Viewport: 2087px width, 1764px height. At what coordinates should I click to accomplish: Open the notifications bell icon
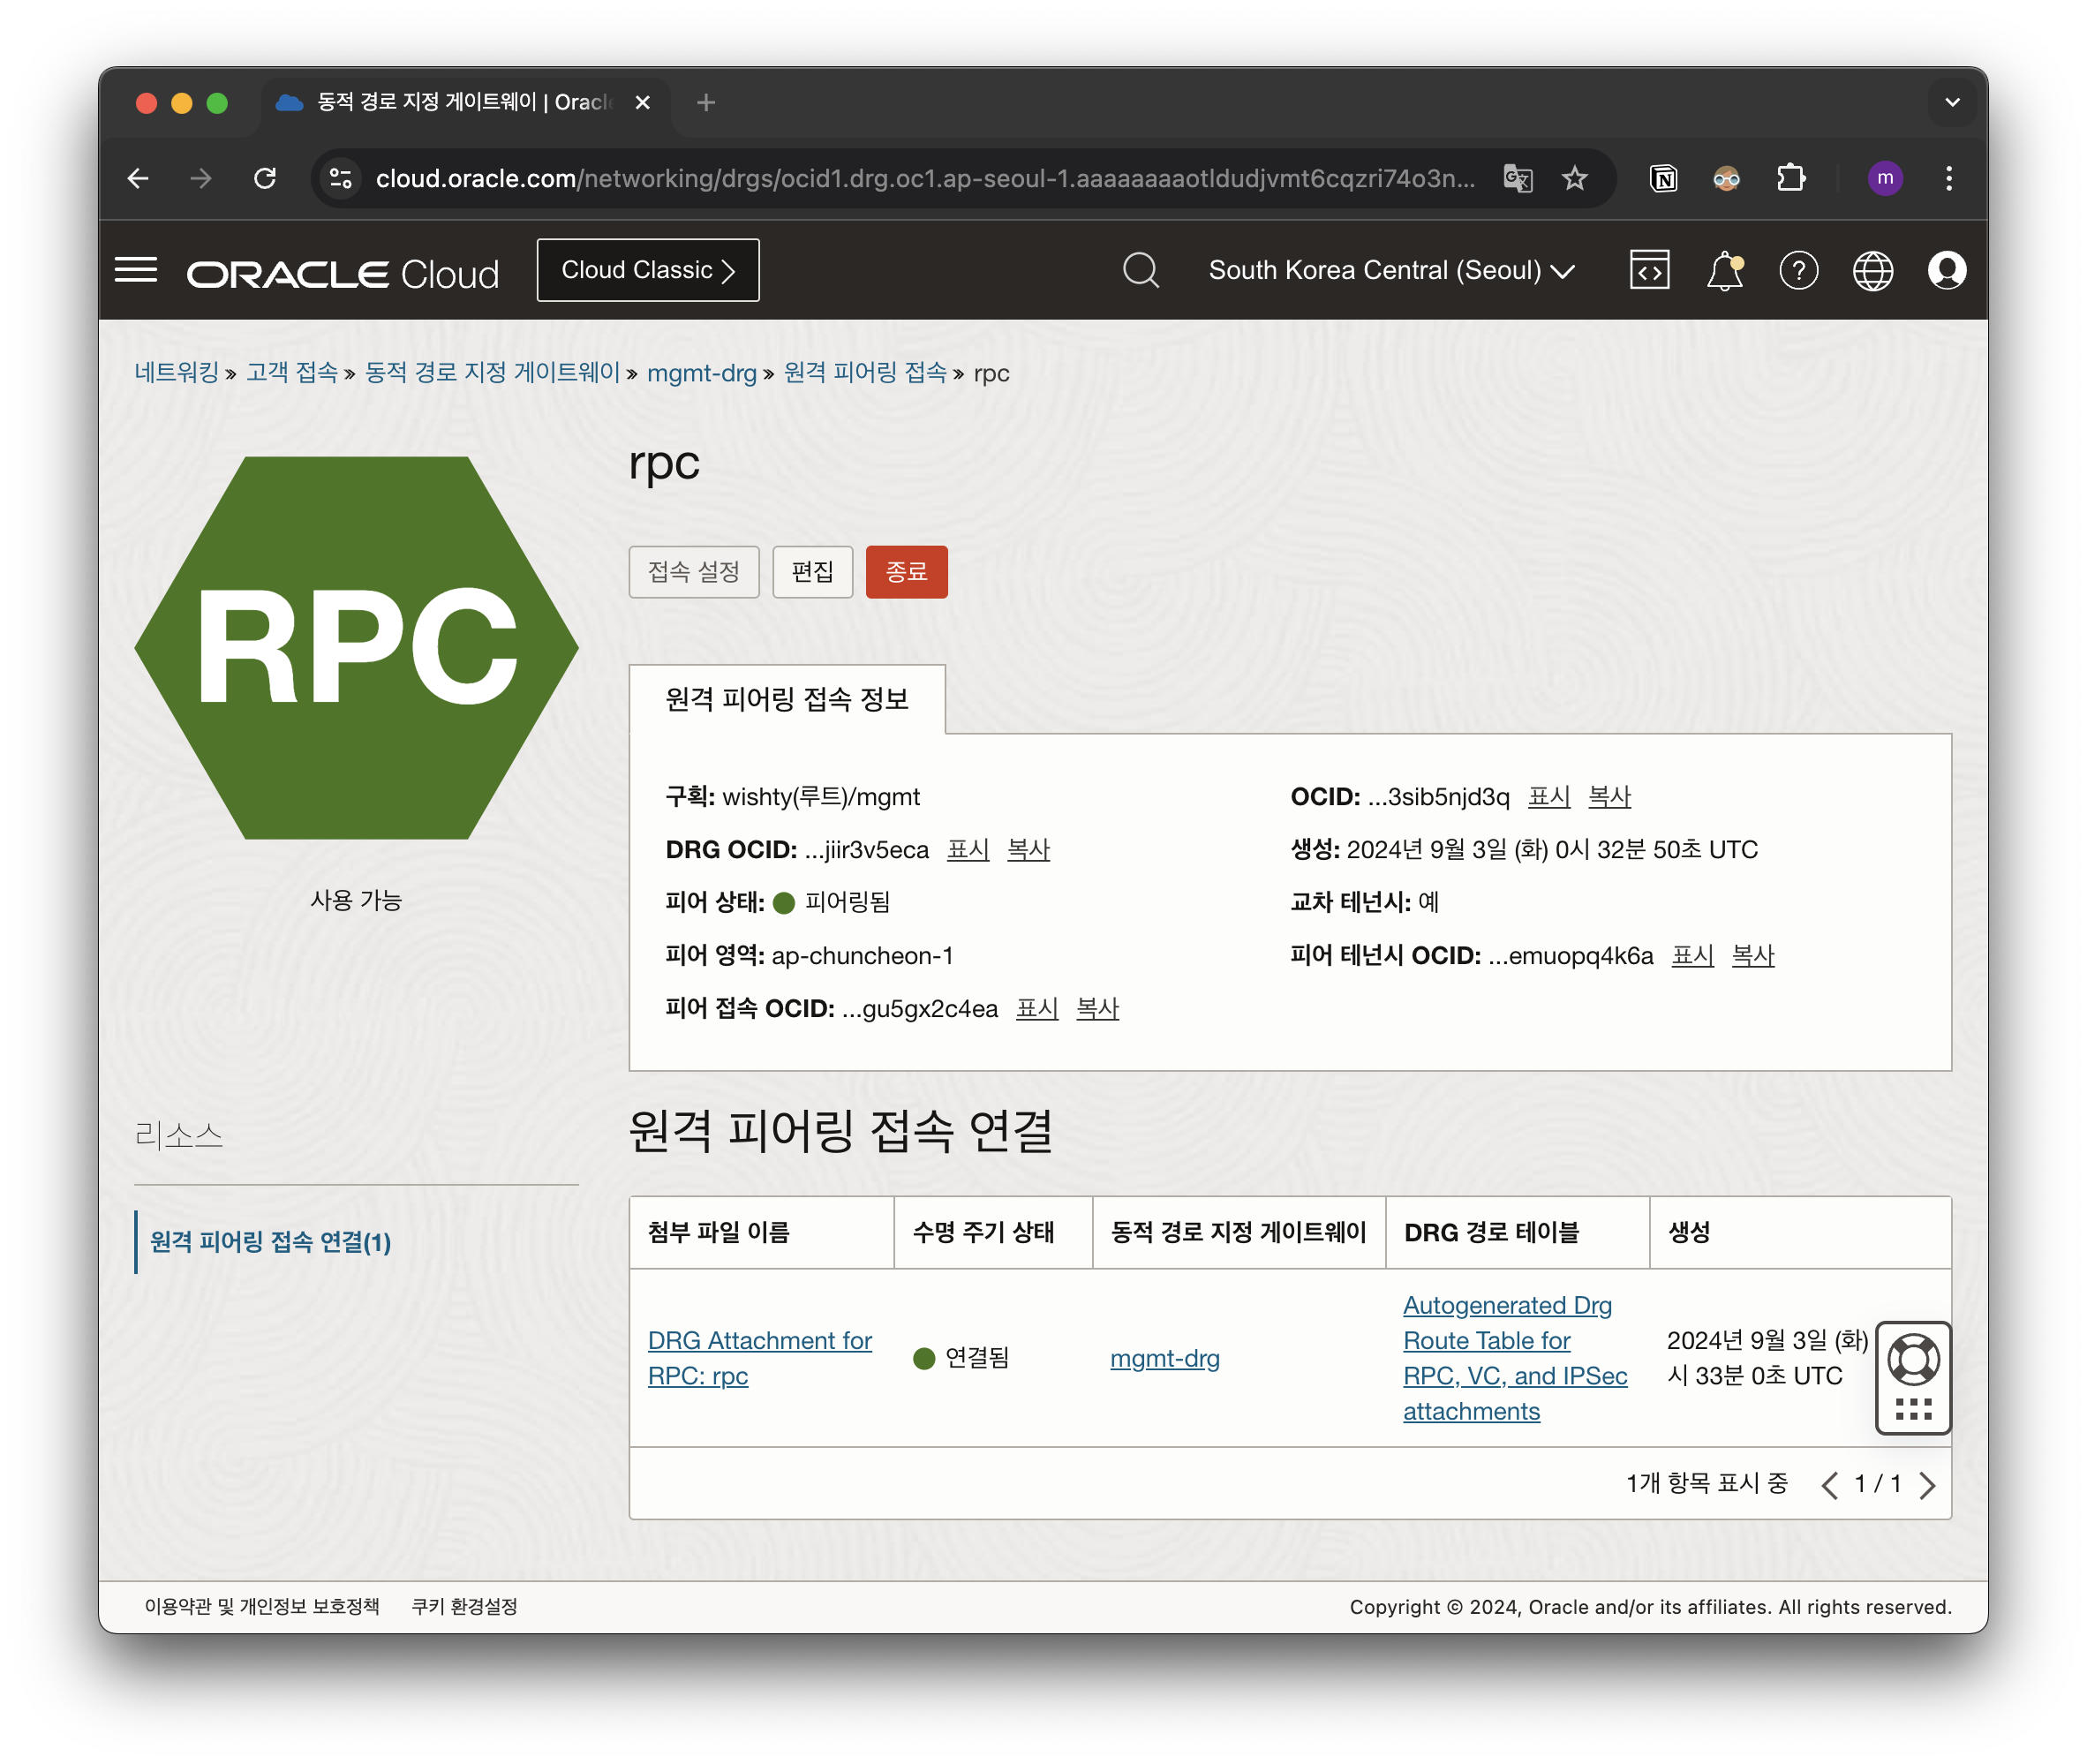1724,271
